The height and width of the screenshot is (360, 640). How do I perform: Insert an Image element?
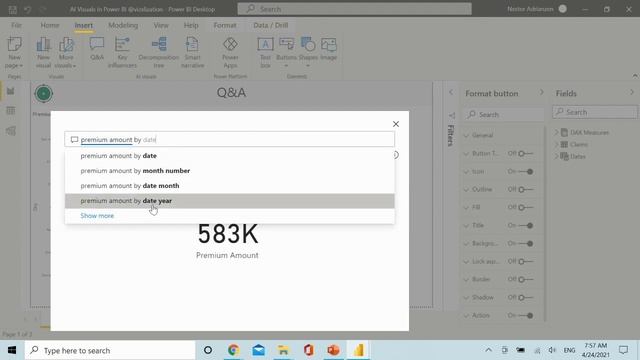329,44
